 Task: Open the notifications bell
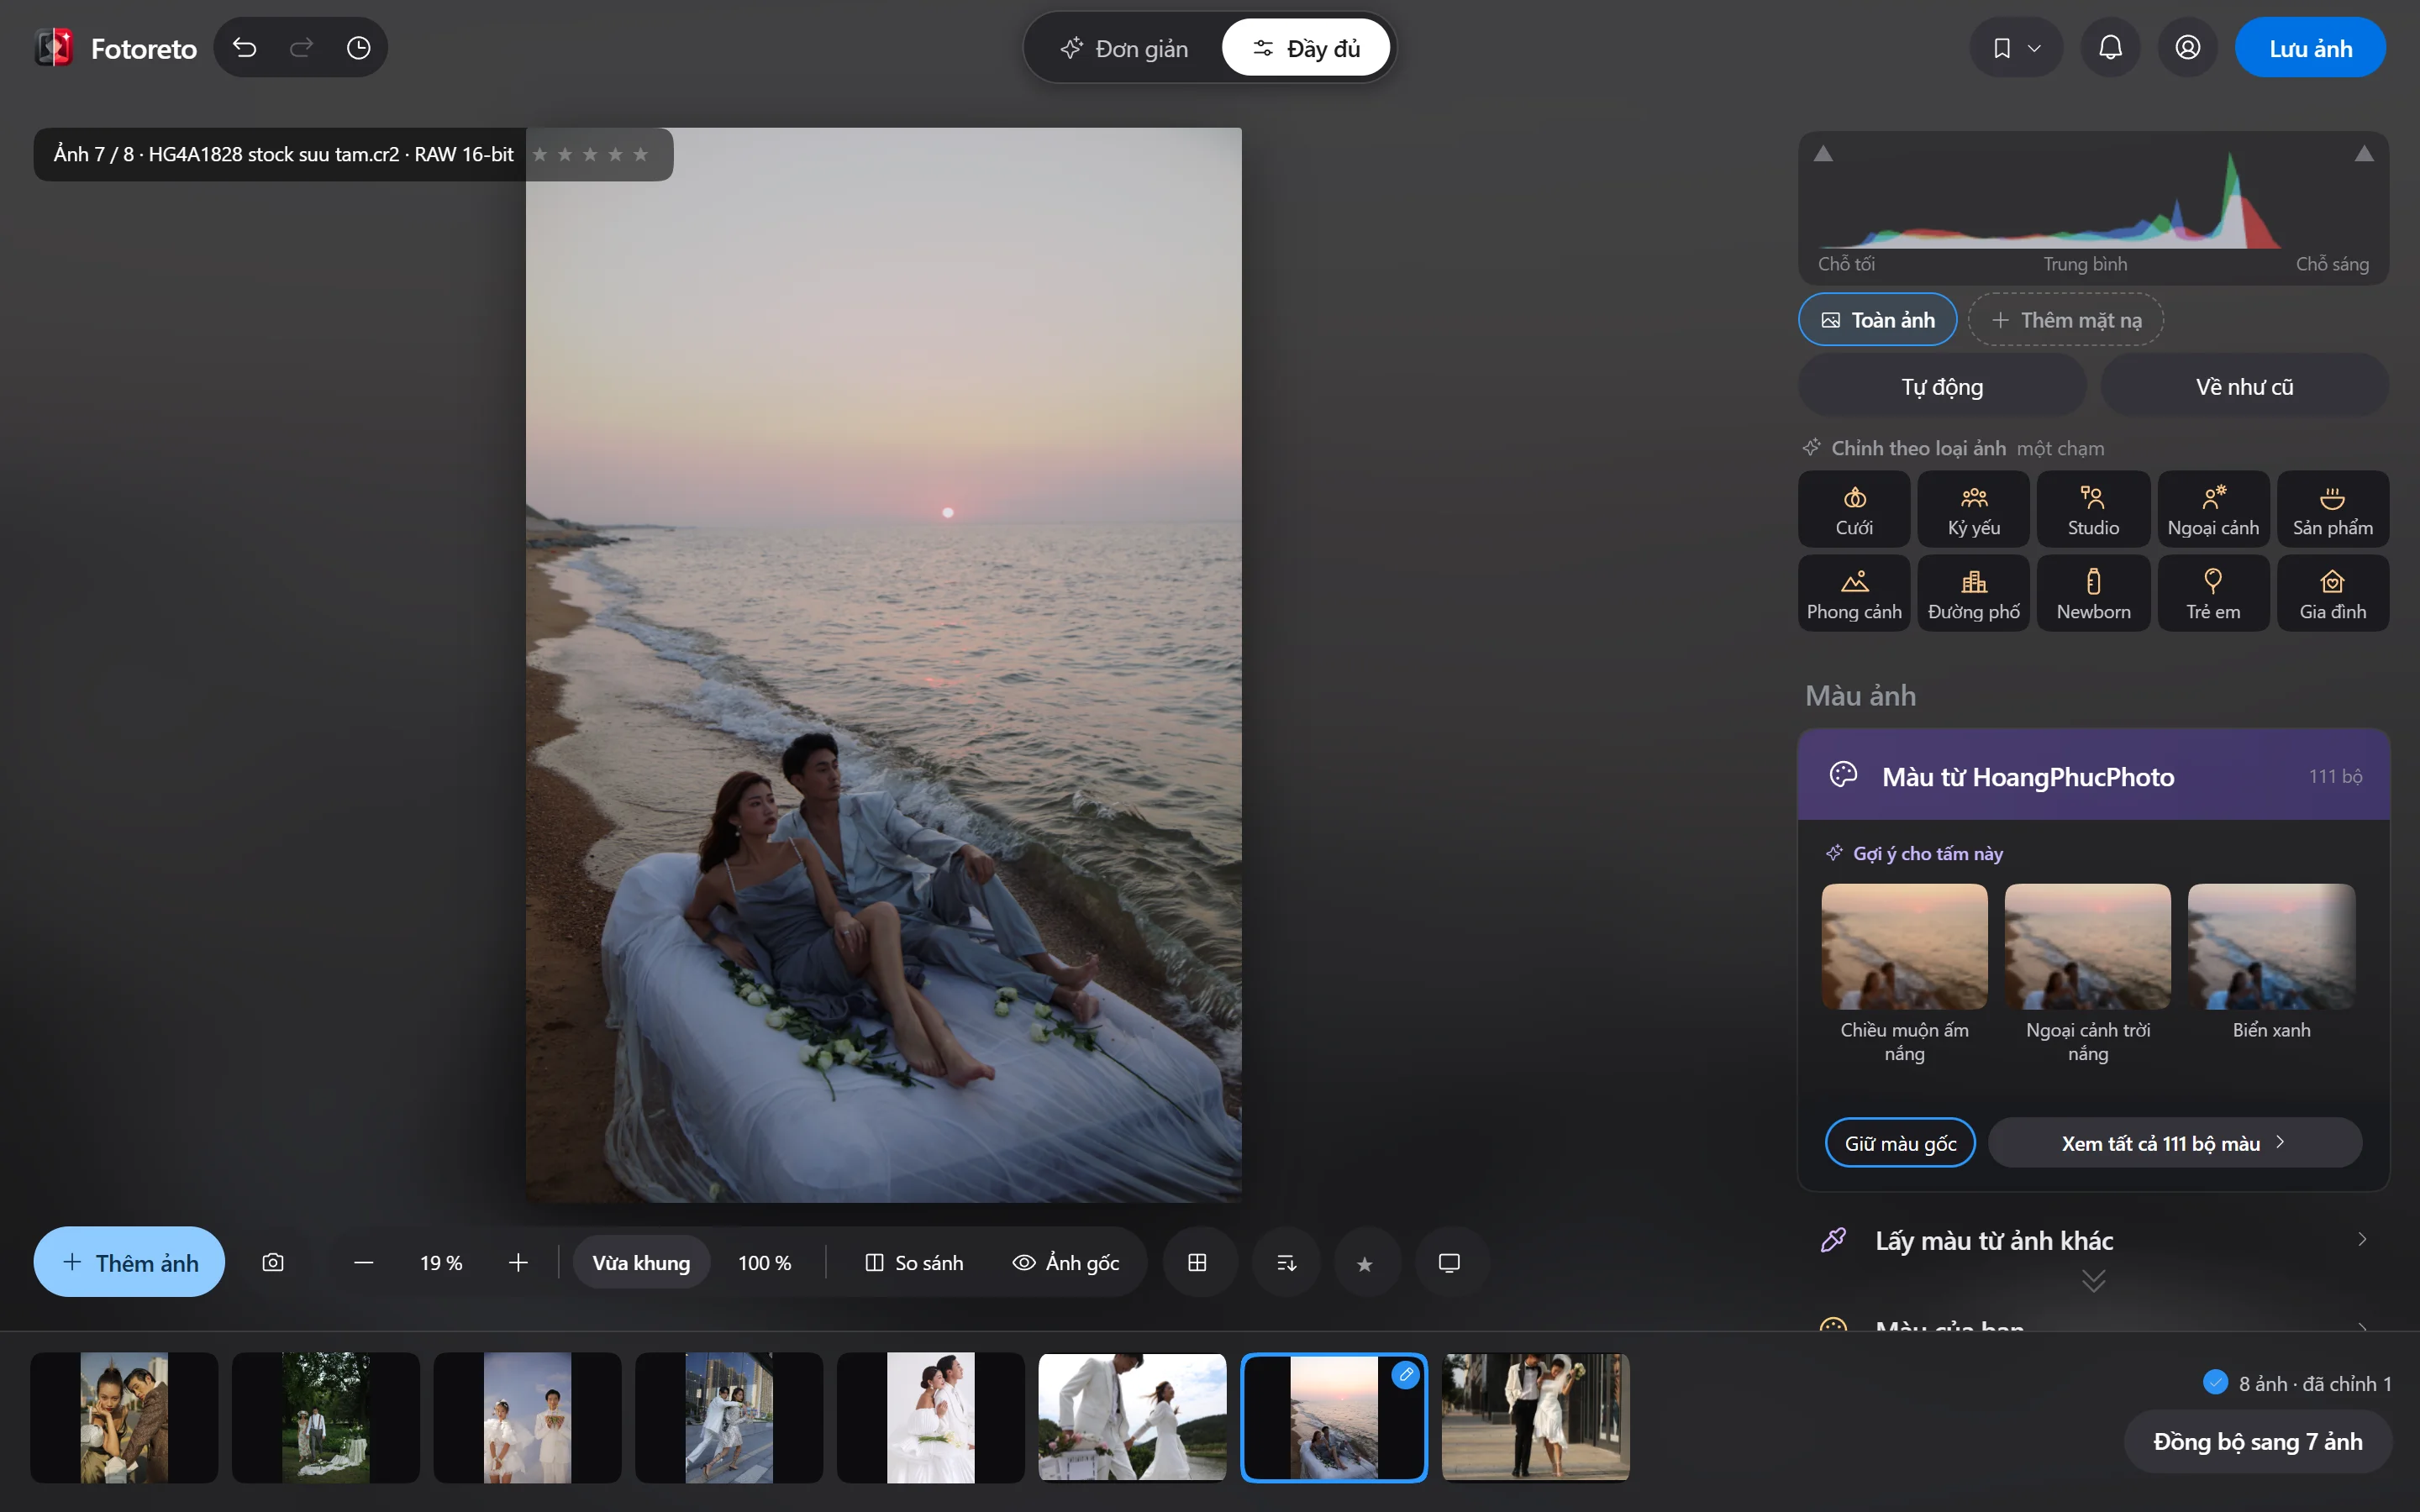[2110, 47]
